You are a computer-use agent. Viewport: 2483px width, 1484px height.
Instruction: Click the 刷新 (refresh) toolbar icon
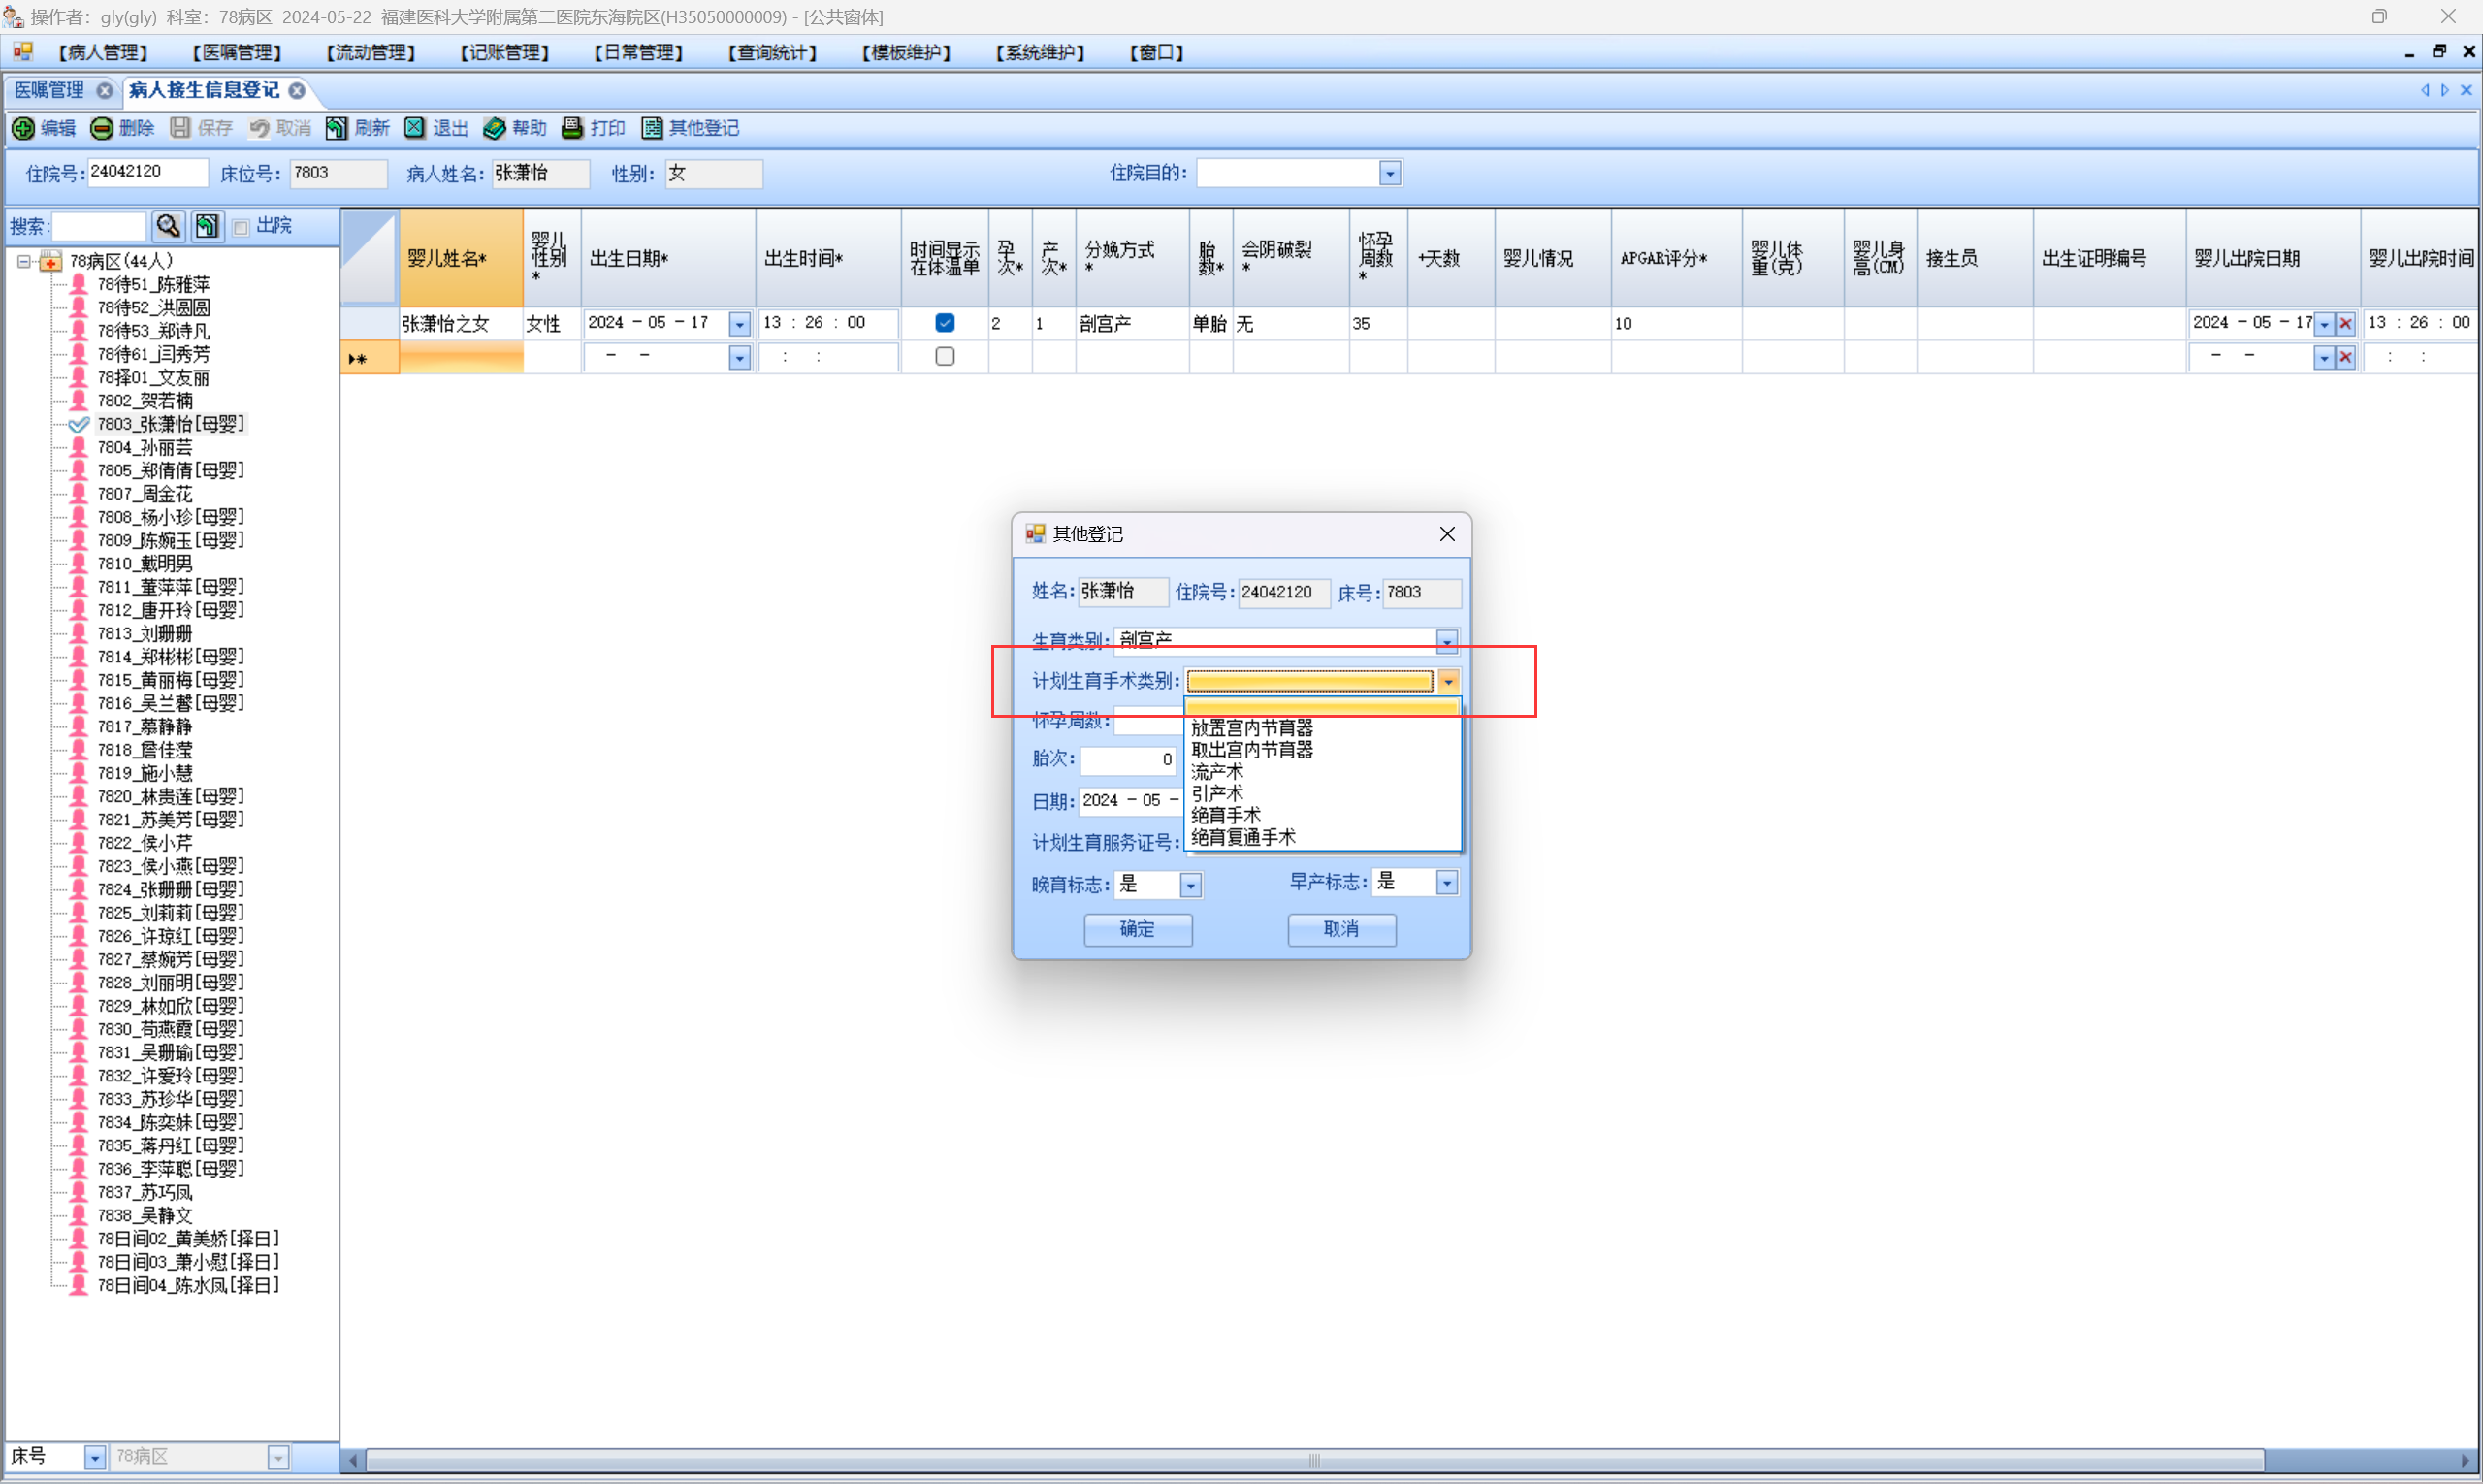[337, 128]
